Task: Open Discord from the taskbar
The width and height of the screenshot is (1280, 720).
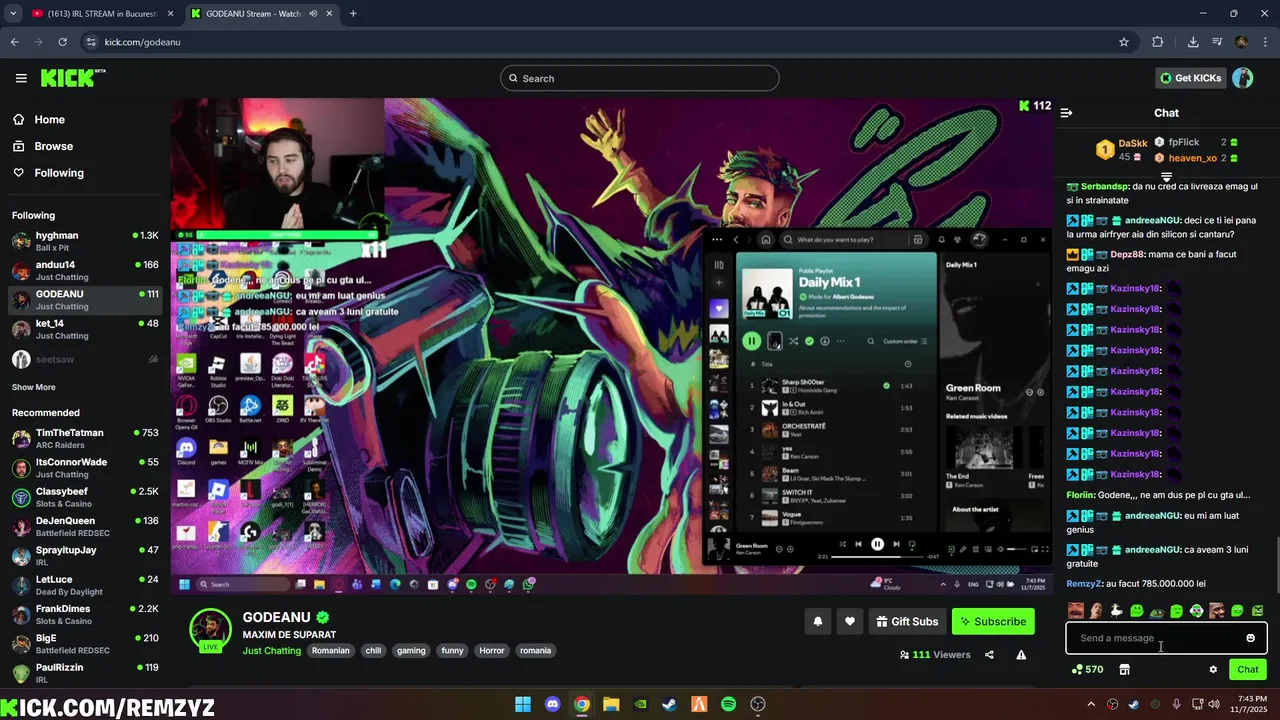Action: (x=552, y=704)
